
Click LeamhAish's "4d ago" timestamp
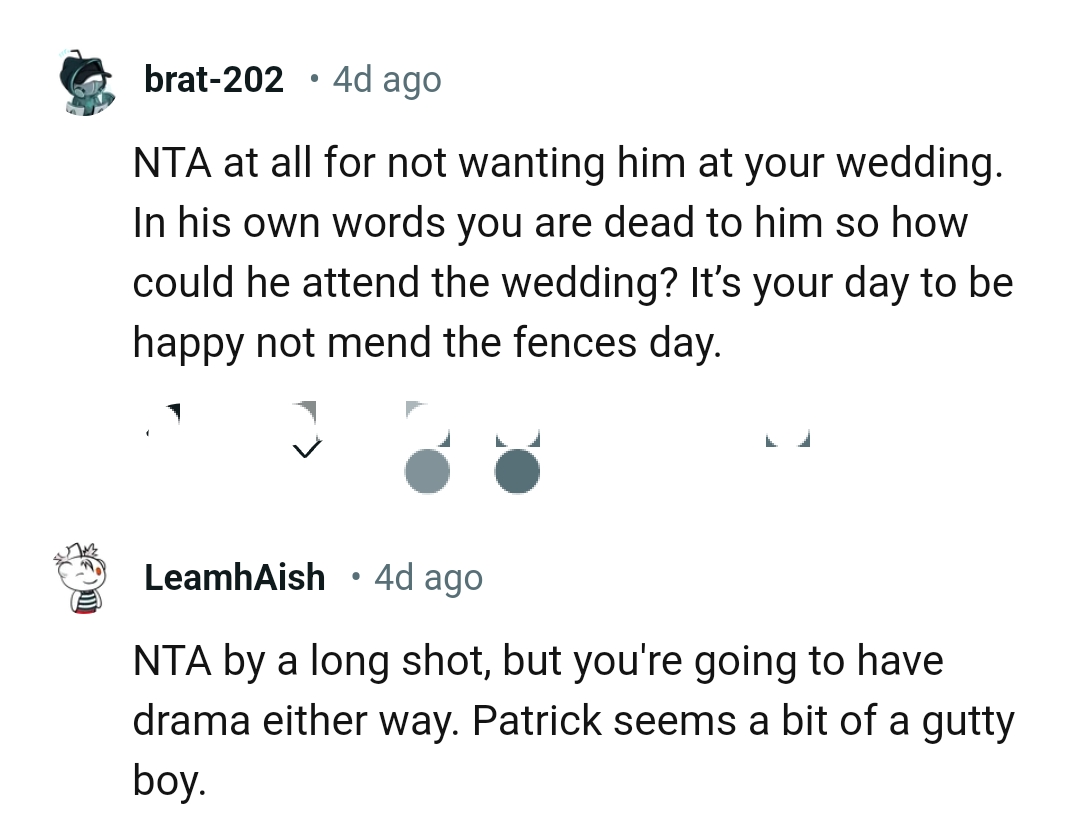click(x=428, y=578)
